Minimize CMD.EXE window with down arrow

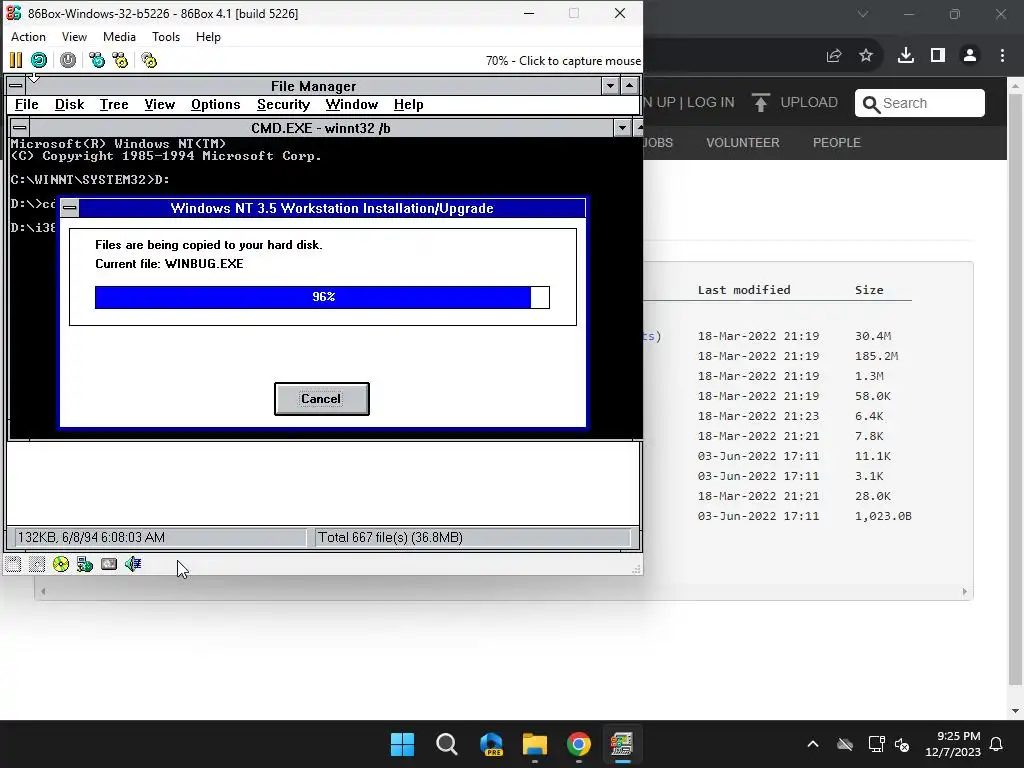click(622, 128)
